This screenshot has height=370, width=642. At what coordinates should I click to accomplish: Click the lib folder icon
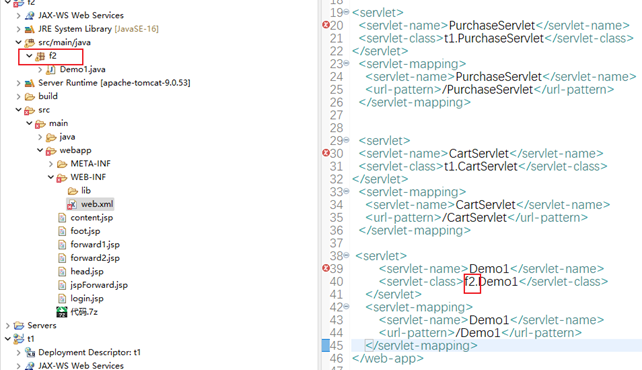pos(73,191)
